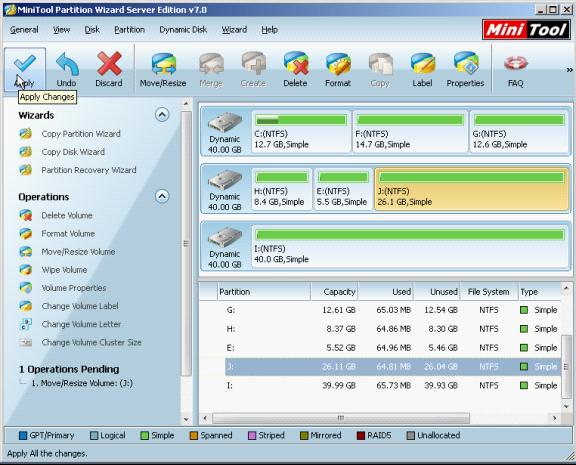Image resolution: width=576 pixels, height=465 pixels.
Task: Sort by Unused column header
Action: coord(436,292)
